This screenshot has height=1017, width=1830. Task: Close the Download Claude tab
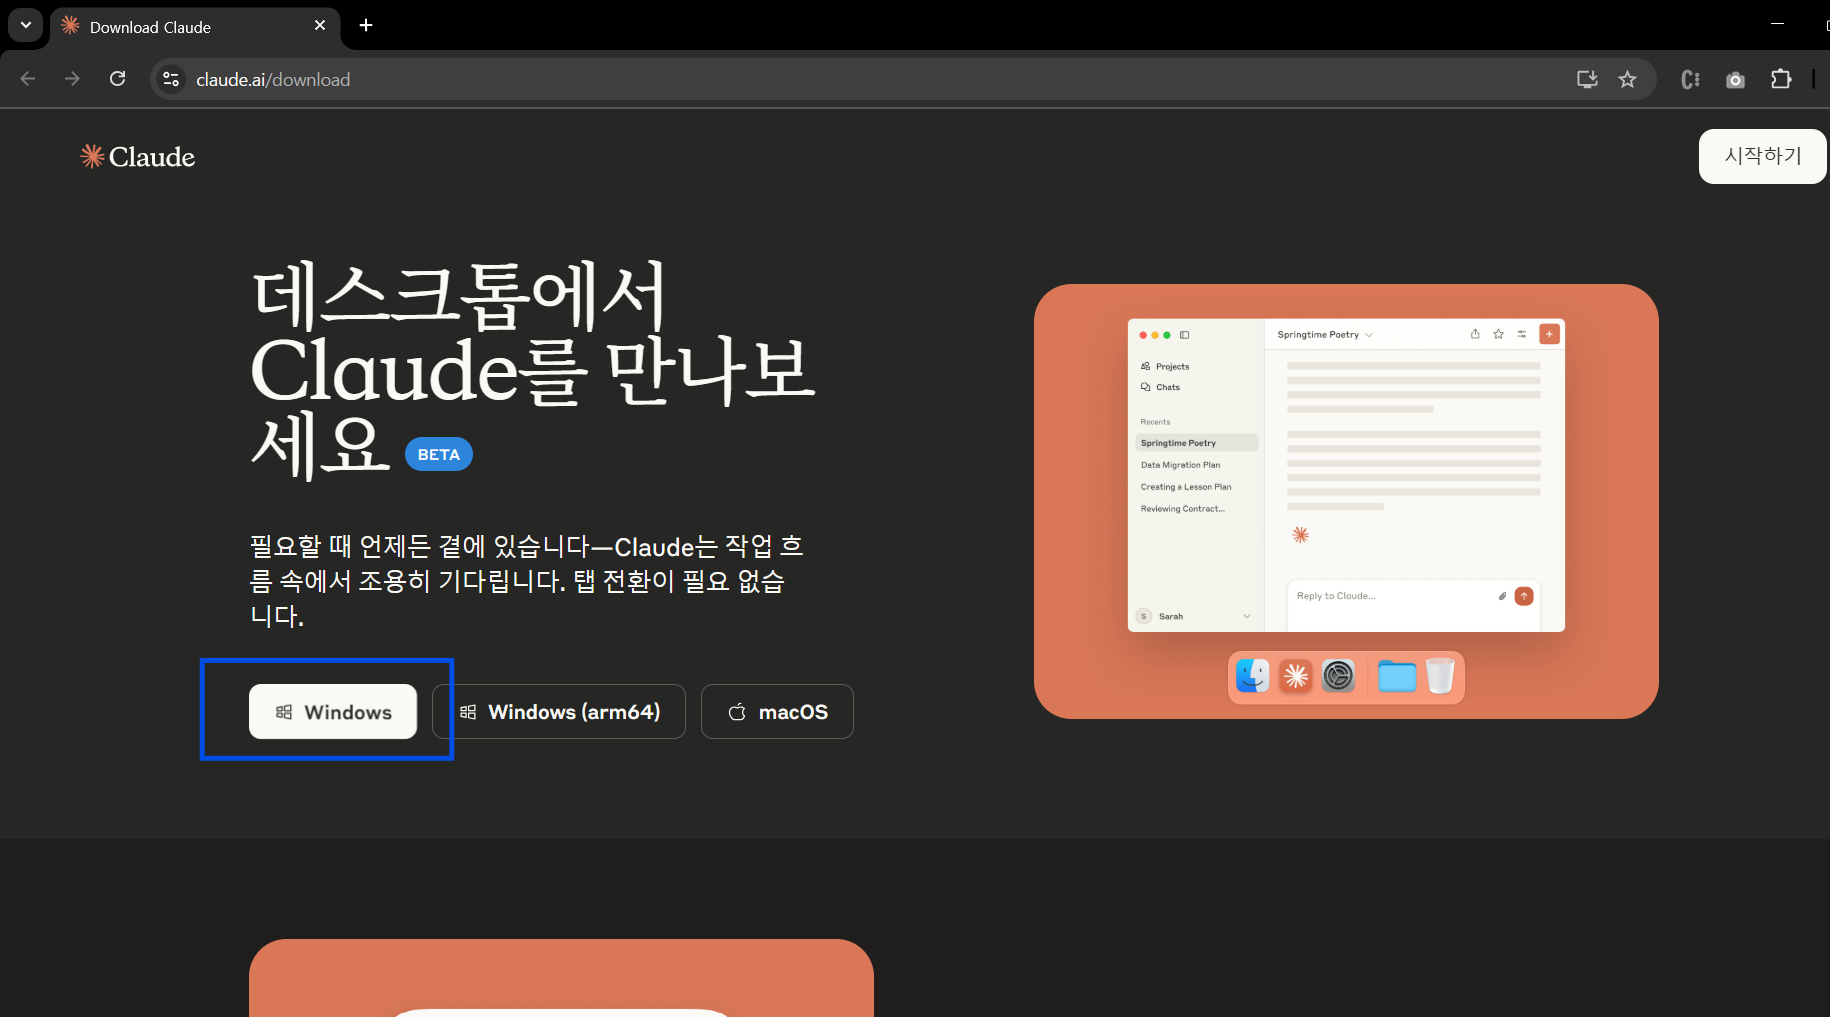[x=320, y=25]
